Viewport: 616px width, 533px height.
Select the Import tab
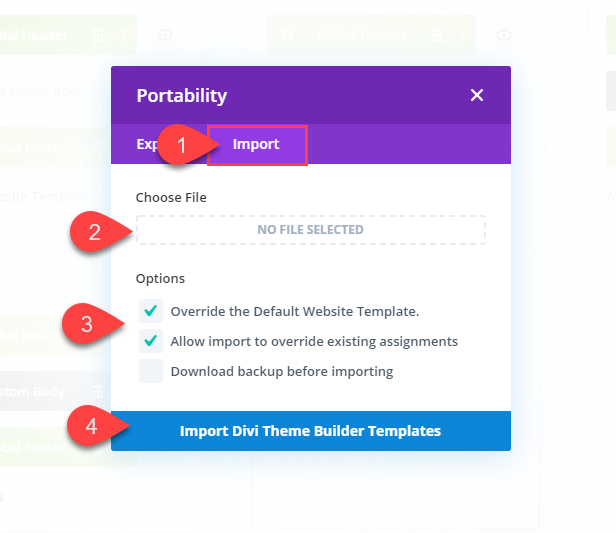(x=257, y=144)
